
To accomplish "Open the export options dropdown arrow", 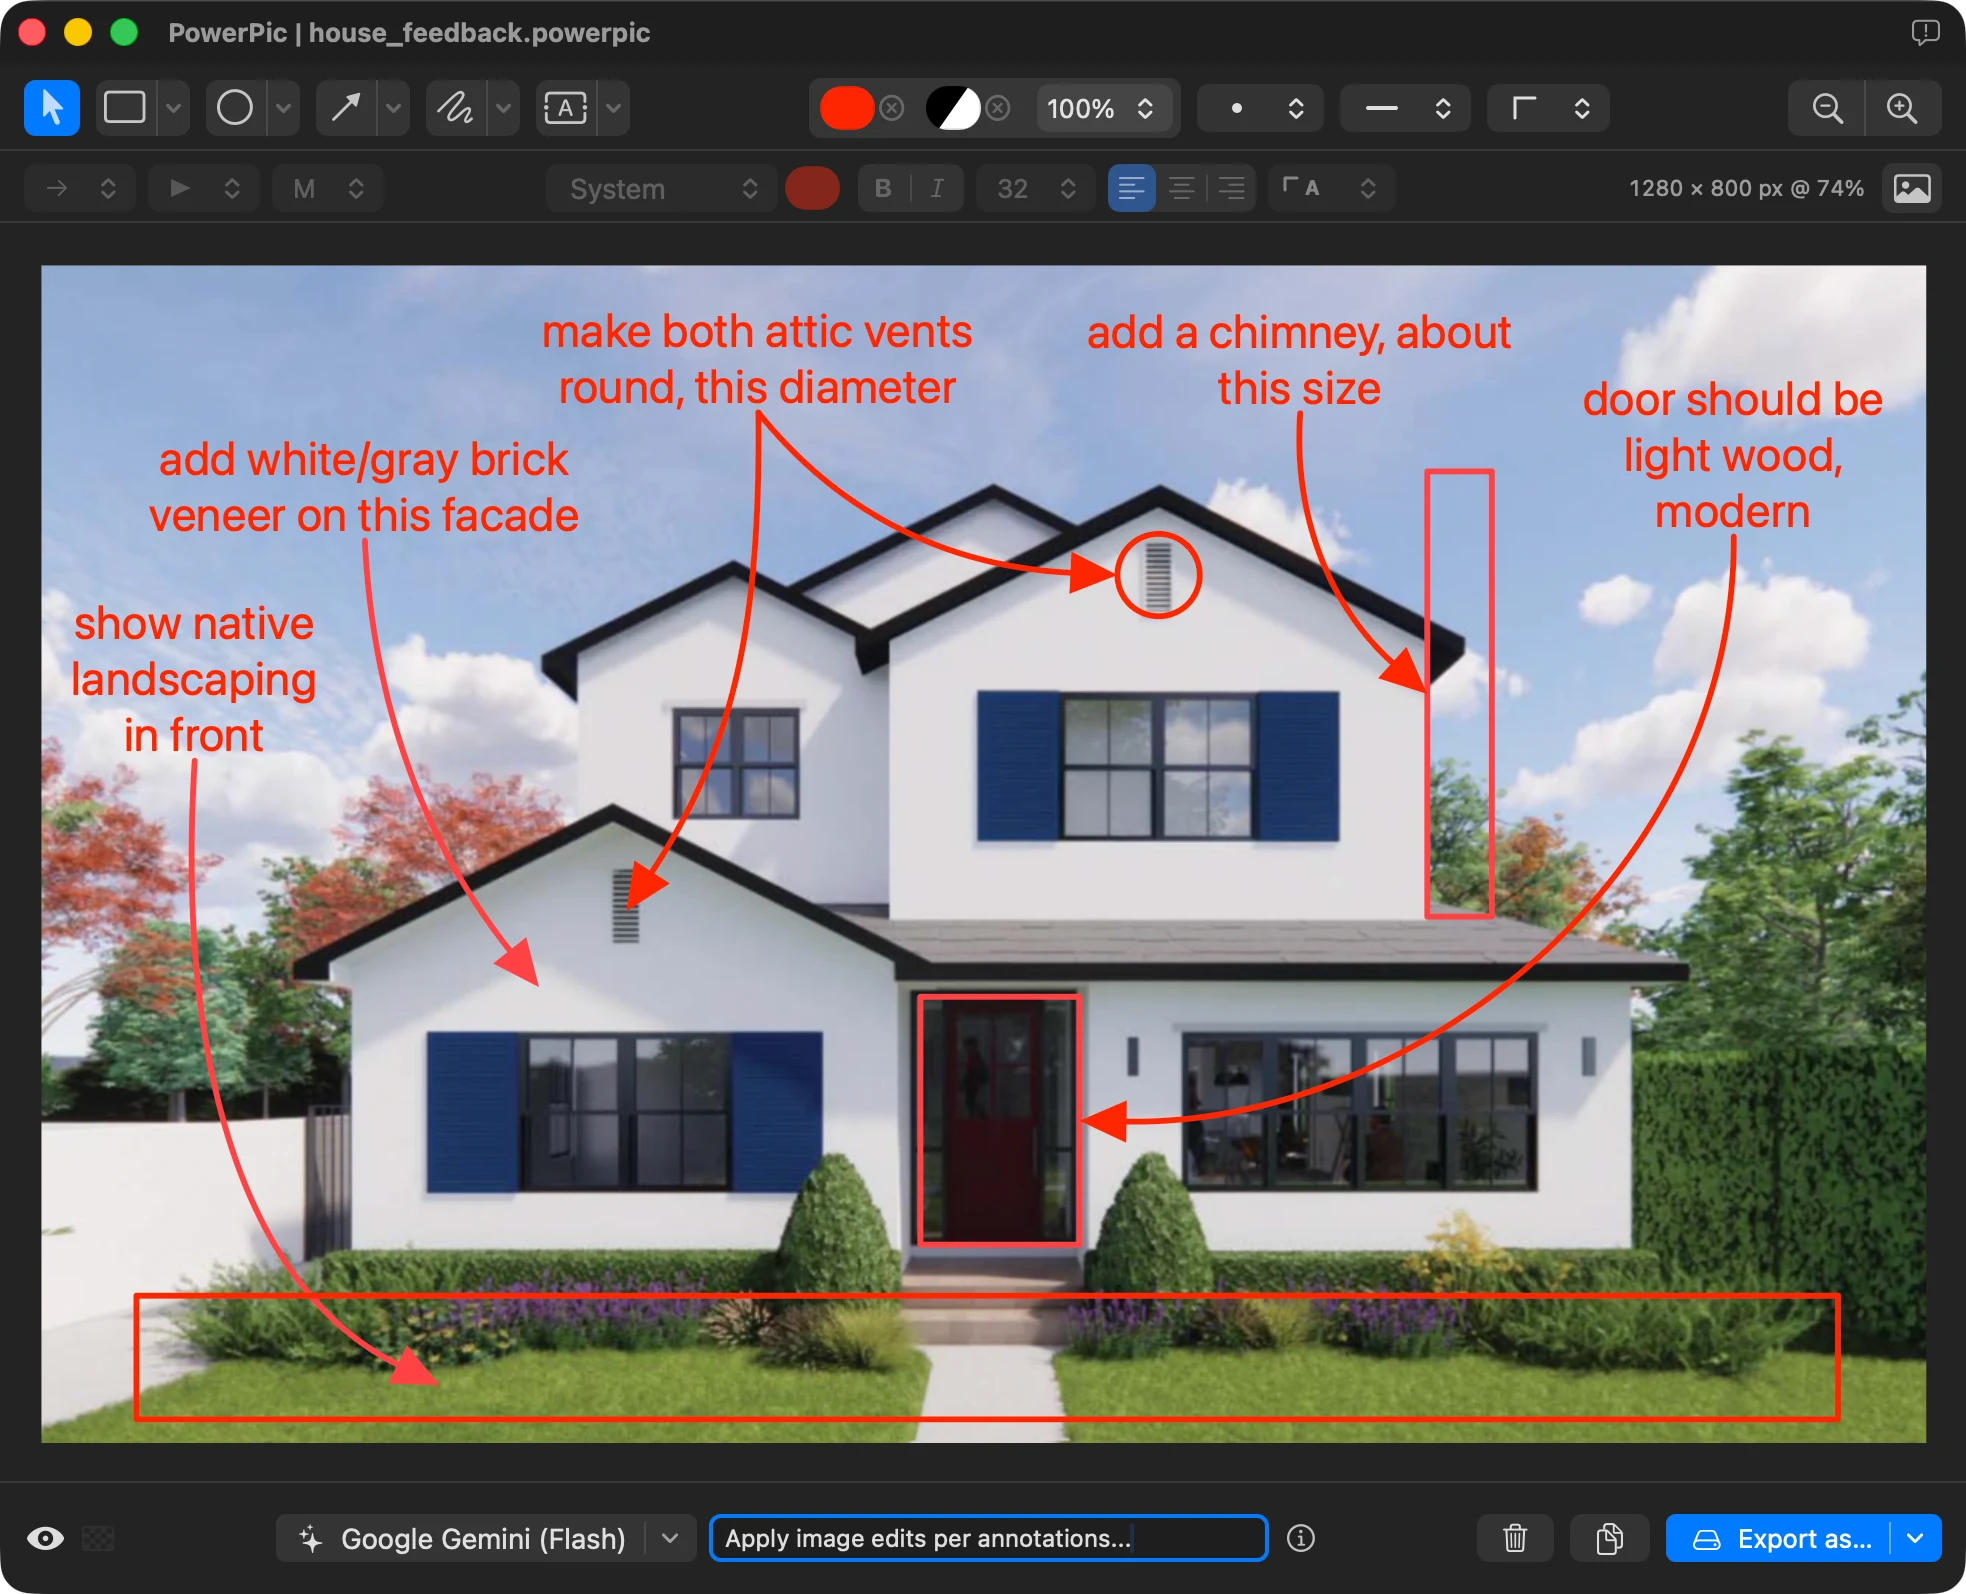I will click(x=1915, y=1538).
